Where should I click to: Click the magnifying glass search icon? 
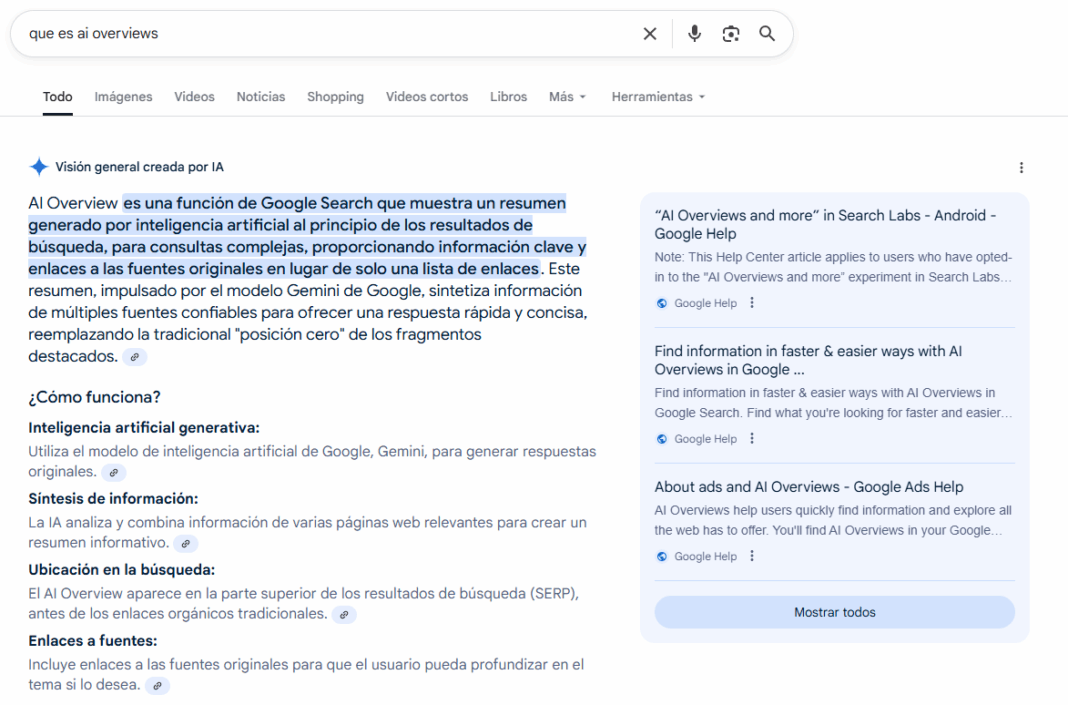[x=767, y=34]
